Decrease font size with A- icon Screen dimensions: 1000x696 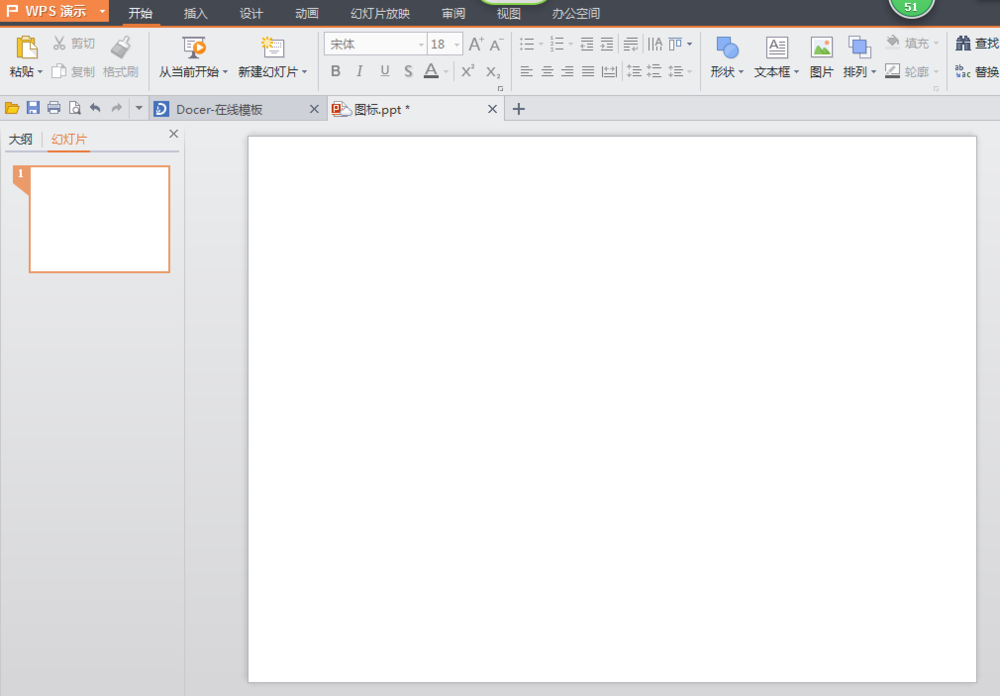point(496,44)
